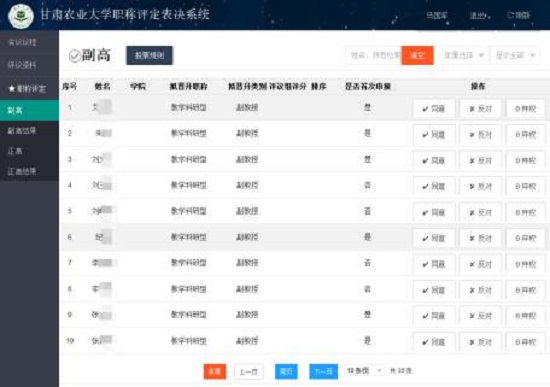The width and height of the screenshot is (550, 387).
Task: Open the batch selection dropdown
Action: 464,55
